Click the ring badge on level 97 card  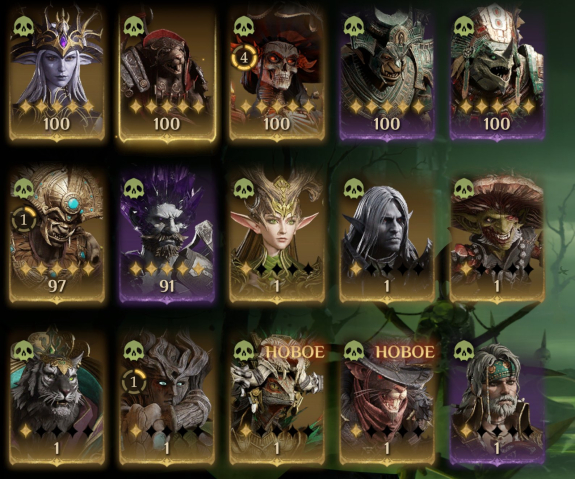click(24, 220)
